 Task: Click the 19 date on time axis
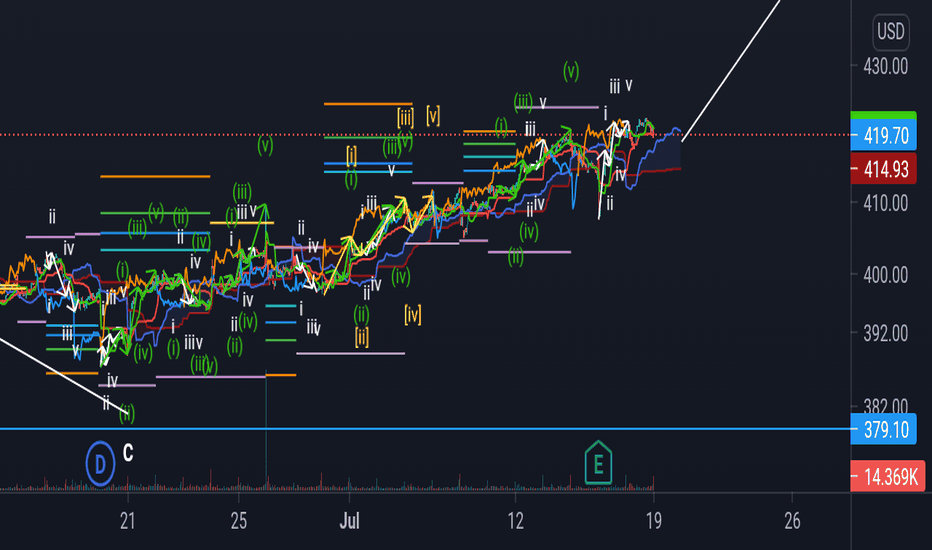tap(653, 521)
